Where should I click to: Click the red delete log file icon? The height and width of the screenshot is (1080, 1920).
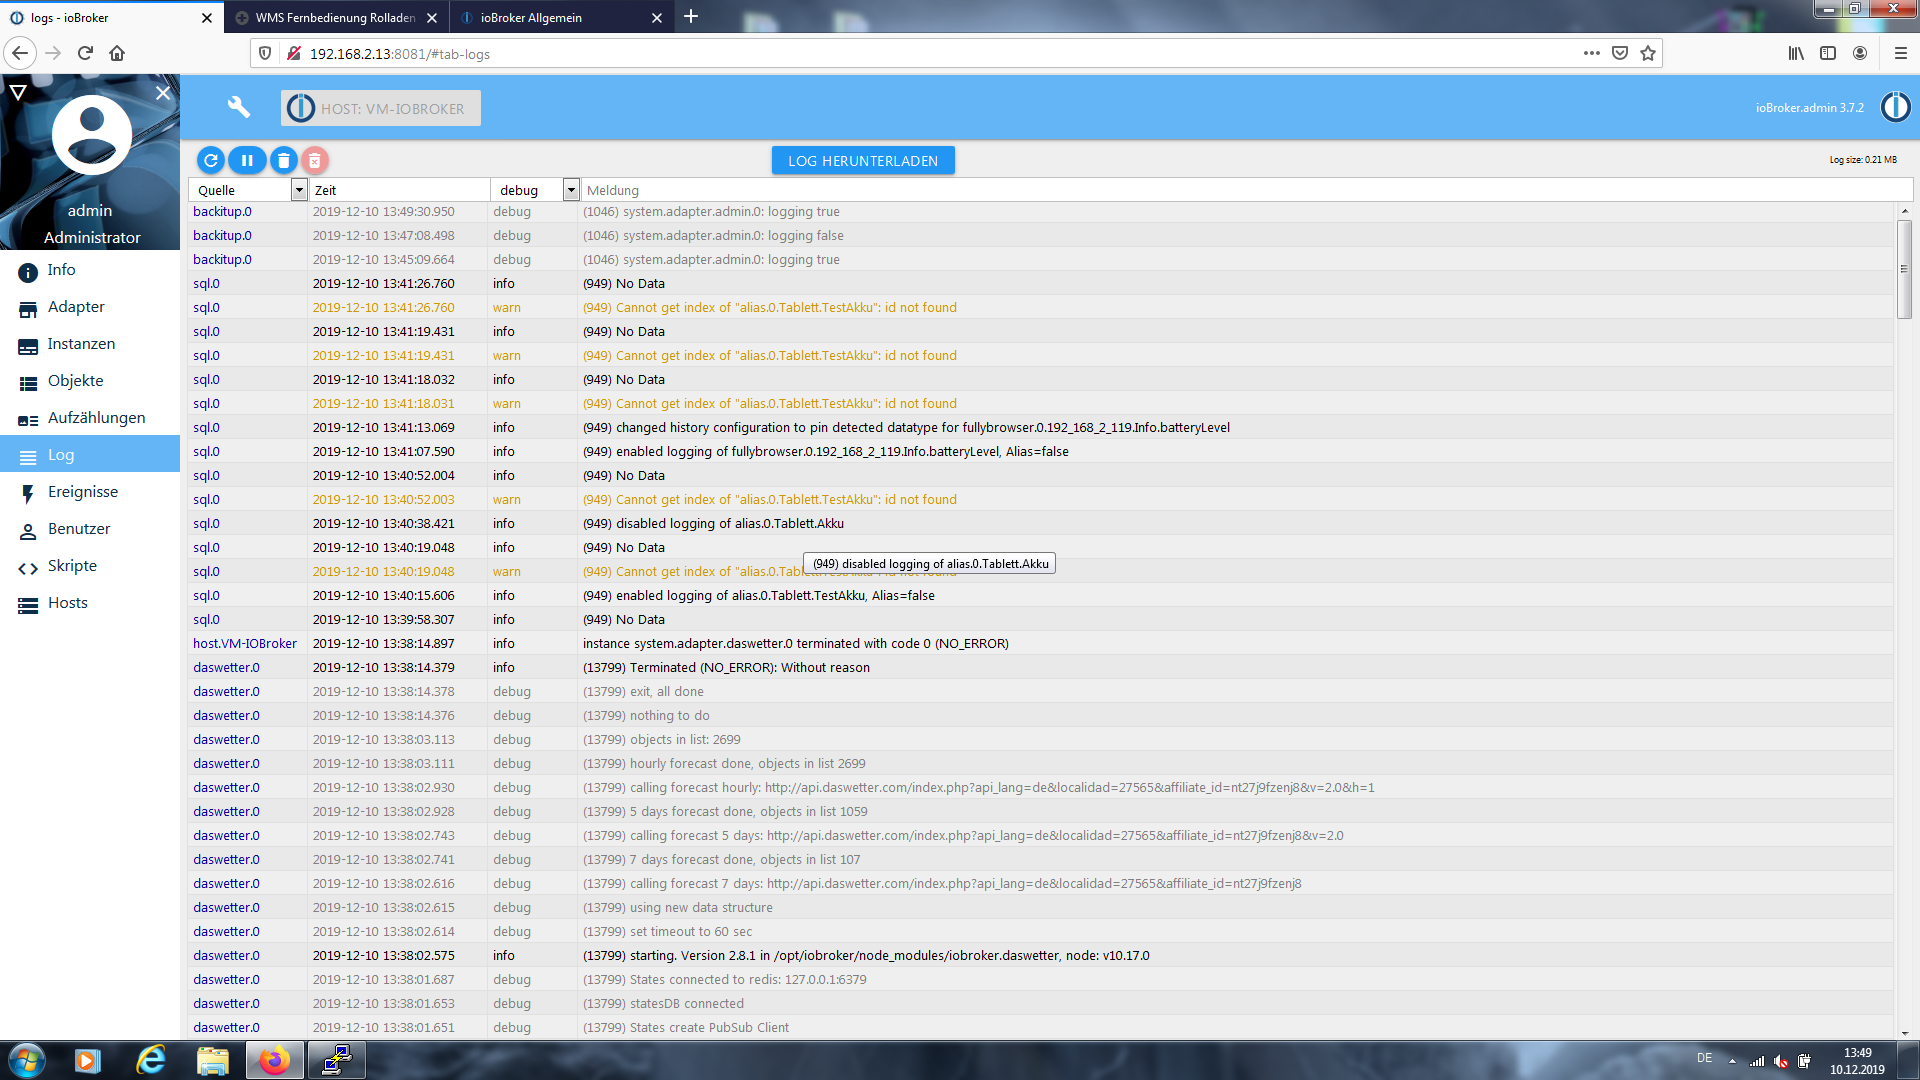pos(314,160)
